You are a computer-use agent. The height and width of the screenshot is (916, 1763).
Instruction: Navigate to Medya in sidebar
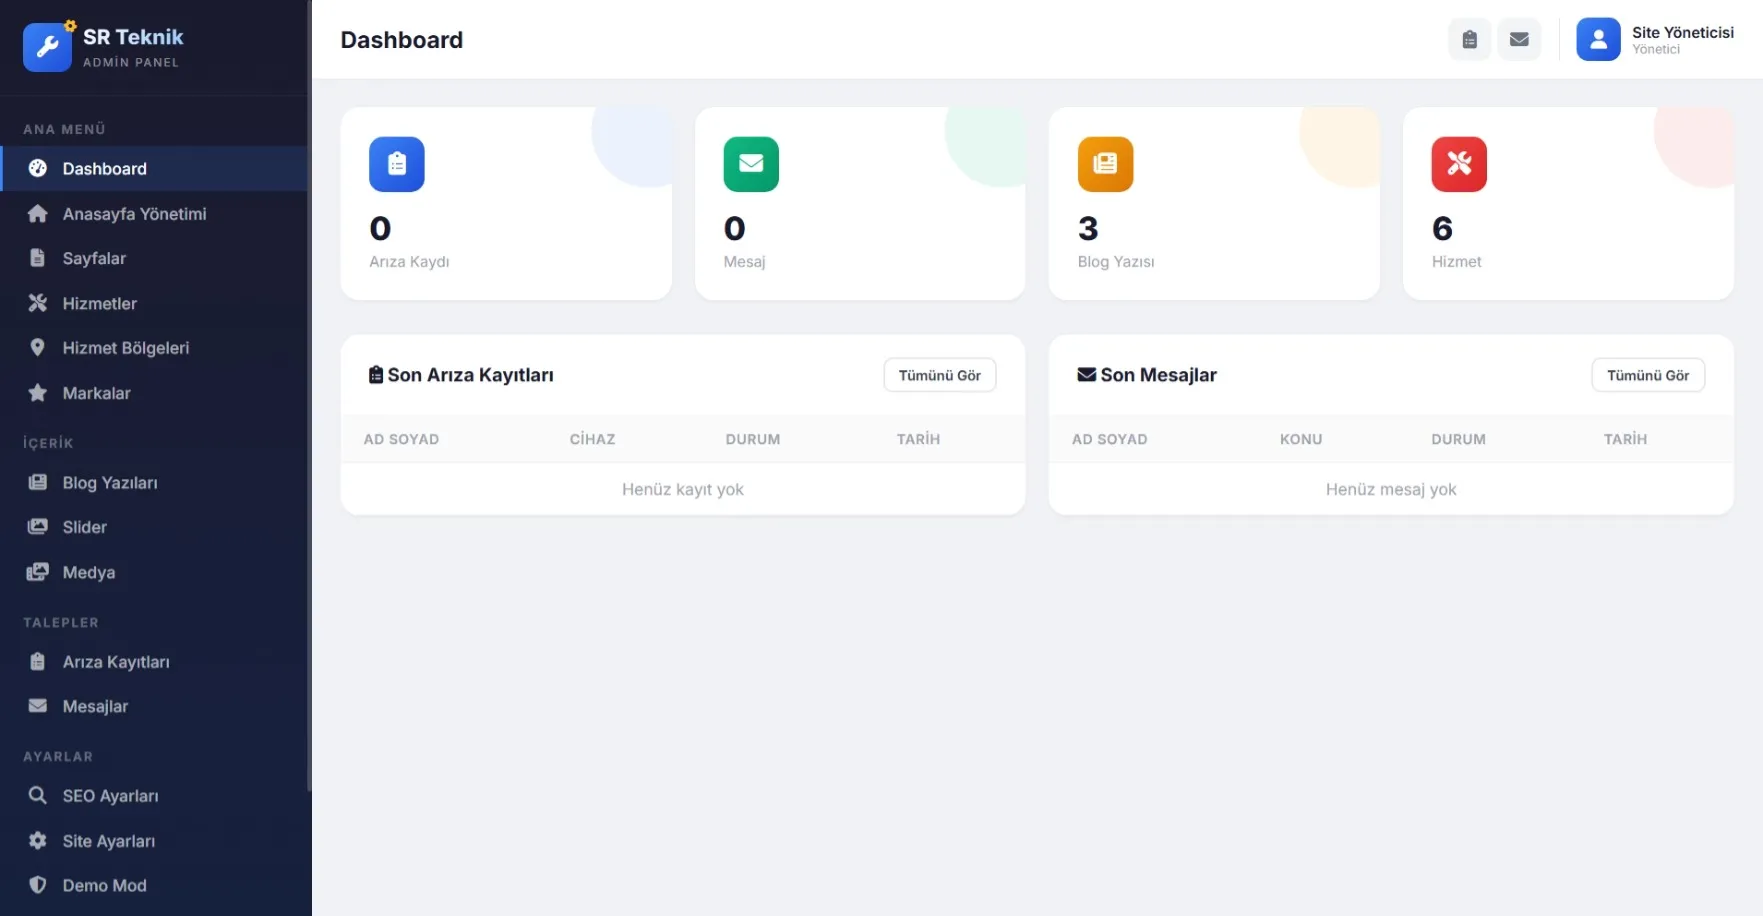(x=88, y=572)
